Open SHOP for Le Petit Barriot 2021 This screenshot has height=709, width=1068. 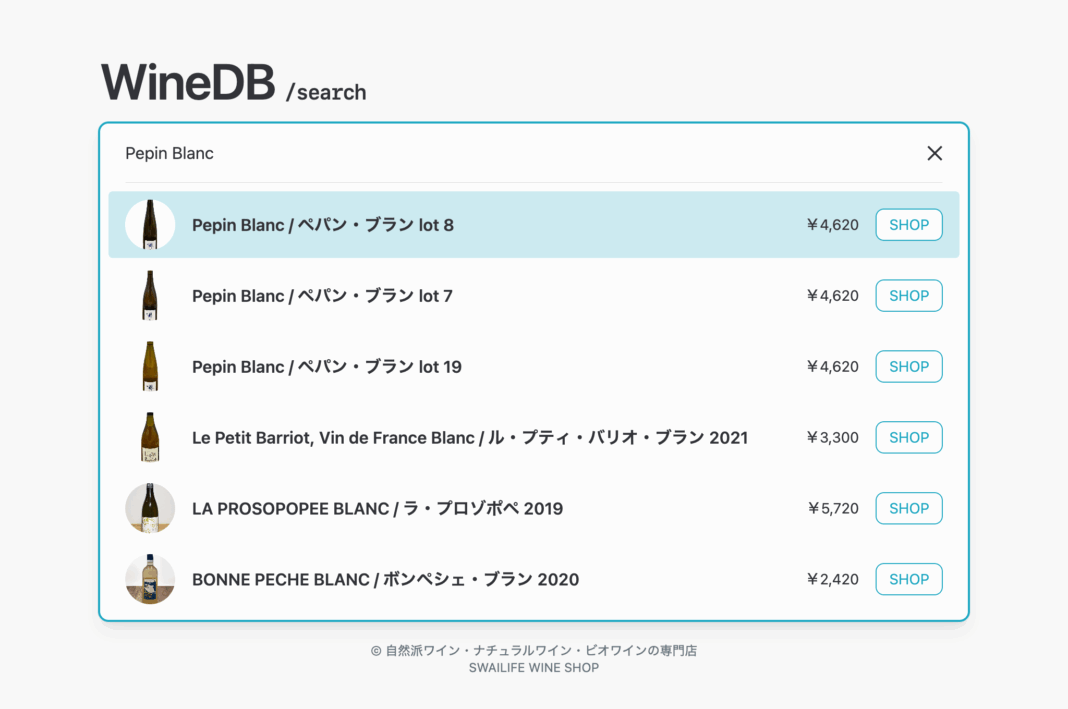pyautogui.click(x=908, y=437)
